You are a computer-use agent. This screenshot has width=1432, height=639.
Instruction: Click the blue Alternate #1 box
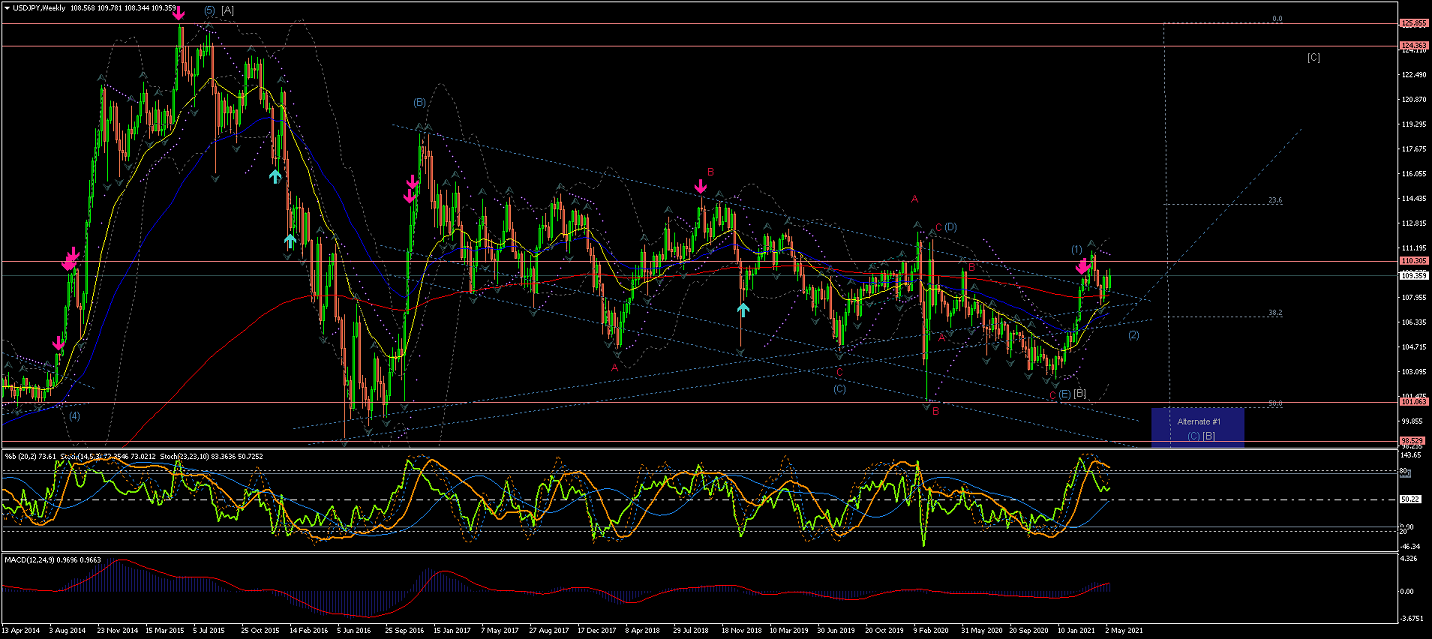1196,427
